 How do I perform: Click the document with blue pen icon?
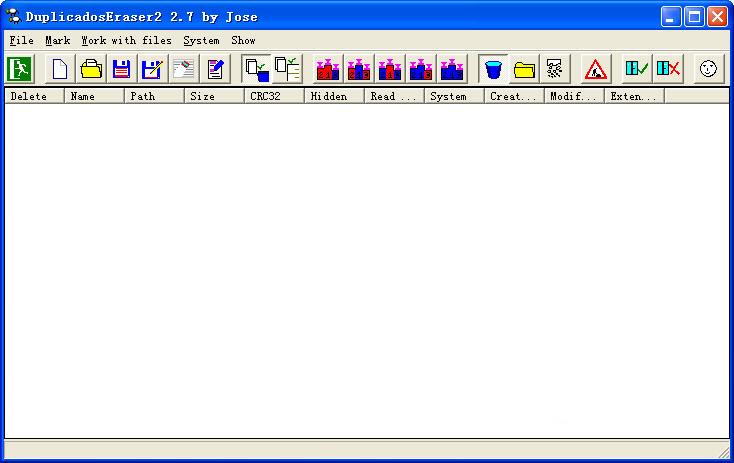click(215, 69)
